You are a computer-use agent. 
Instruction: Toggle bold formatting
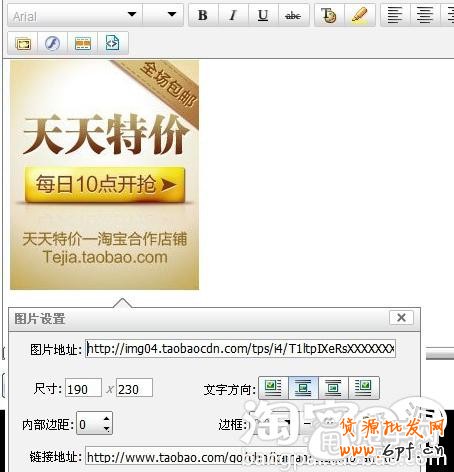point(203,15)
